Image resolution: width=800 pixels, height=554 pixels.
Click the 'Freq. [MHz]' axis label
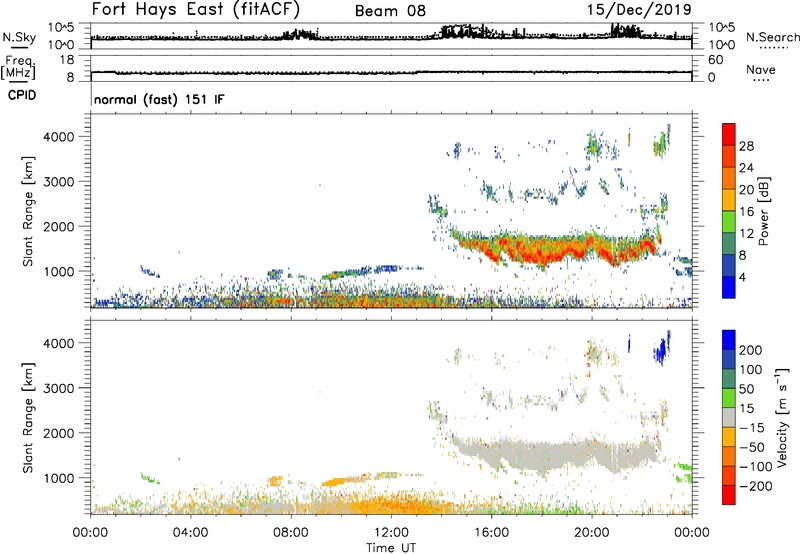pos(18,67)
